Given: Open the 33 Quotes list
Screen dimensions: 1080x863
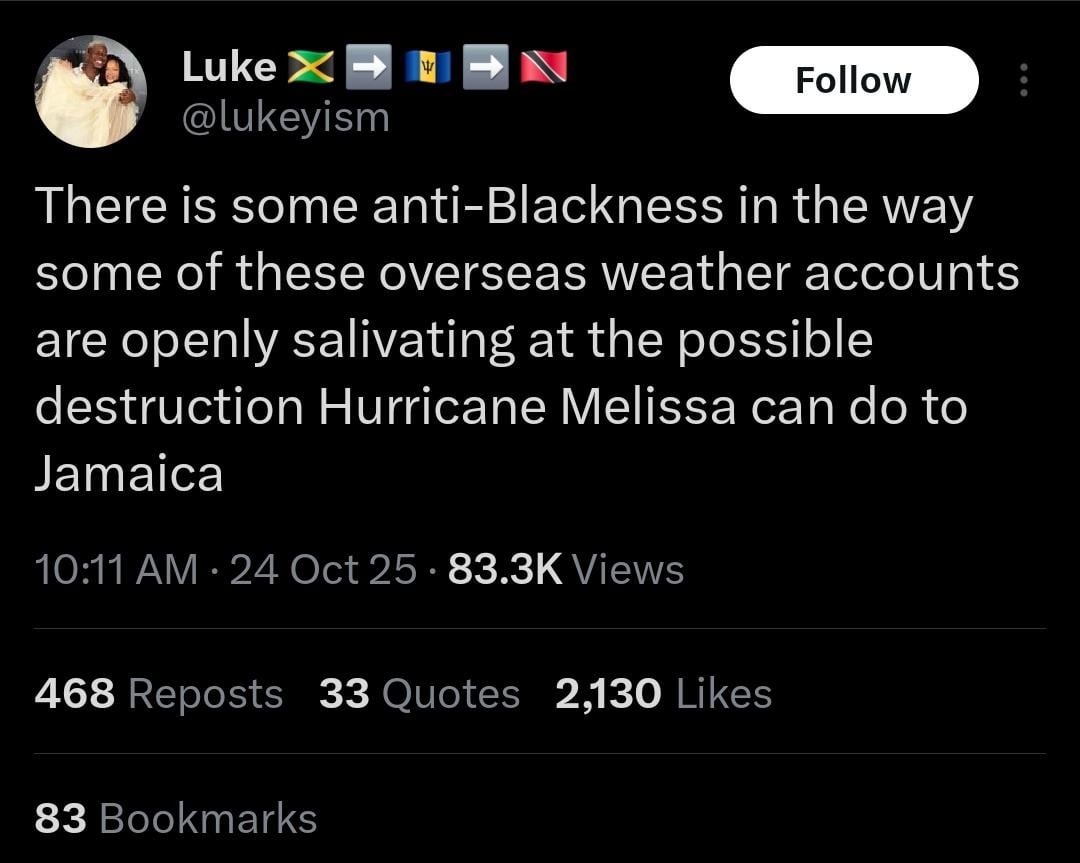Looking at the screenshot, I should click(419, 693).
